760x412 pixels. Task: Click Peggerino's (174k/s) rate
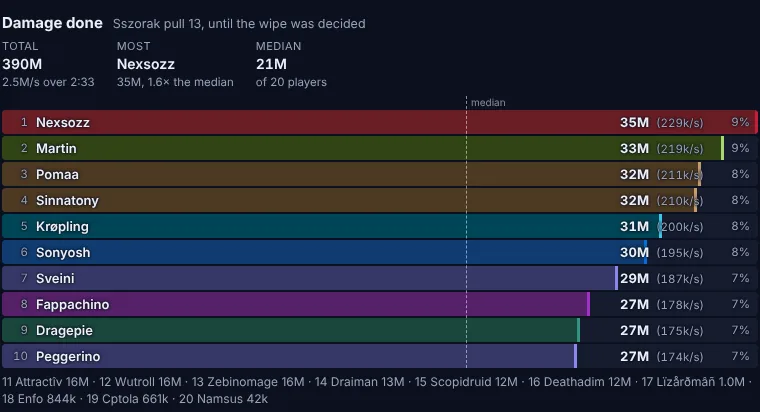point(680,357)
